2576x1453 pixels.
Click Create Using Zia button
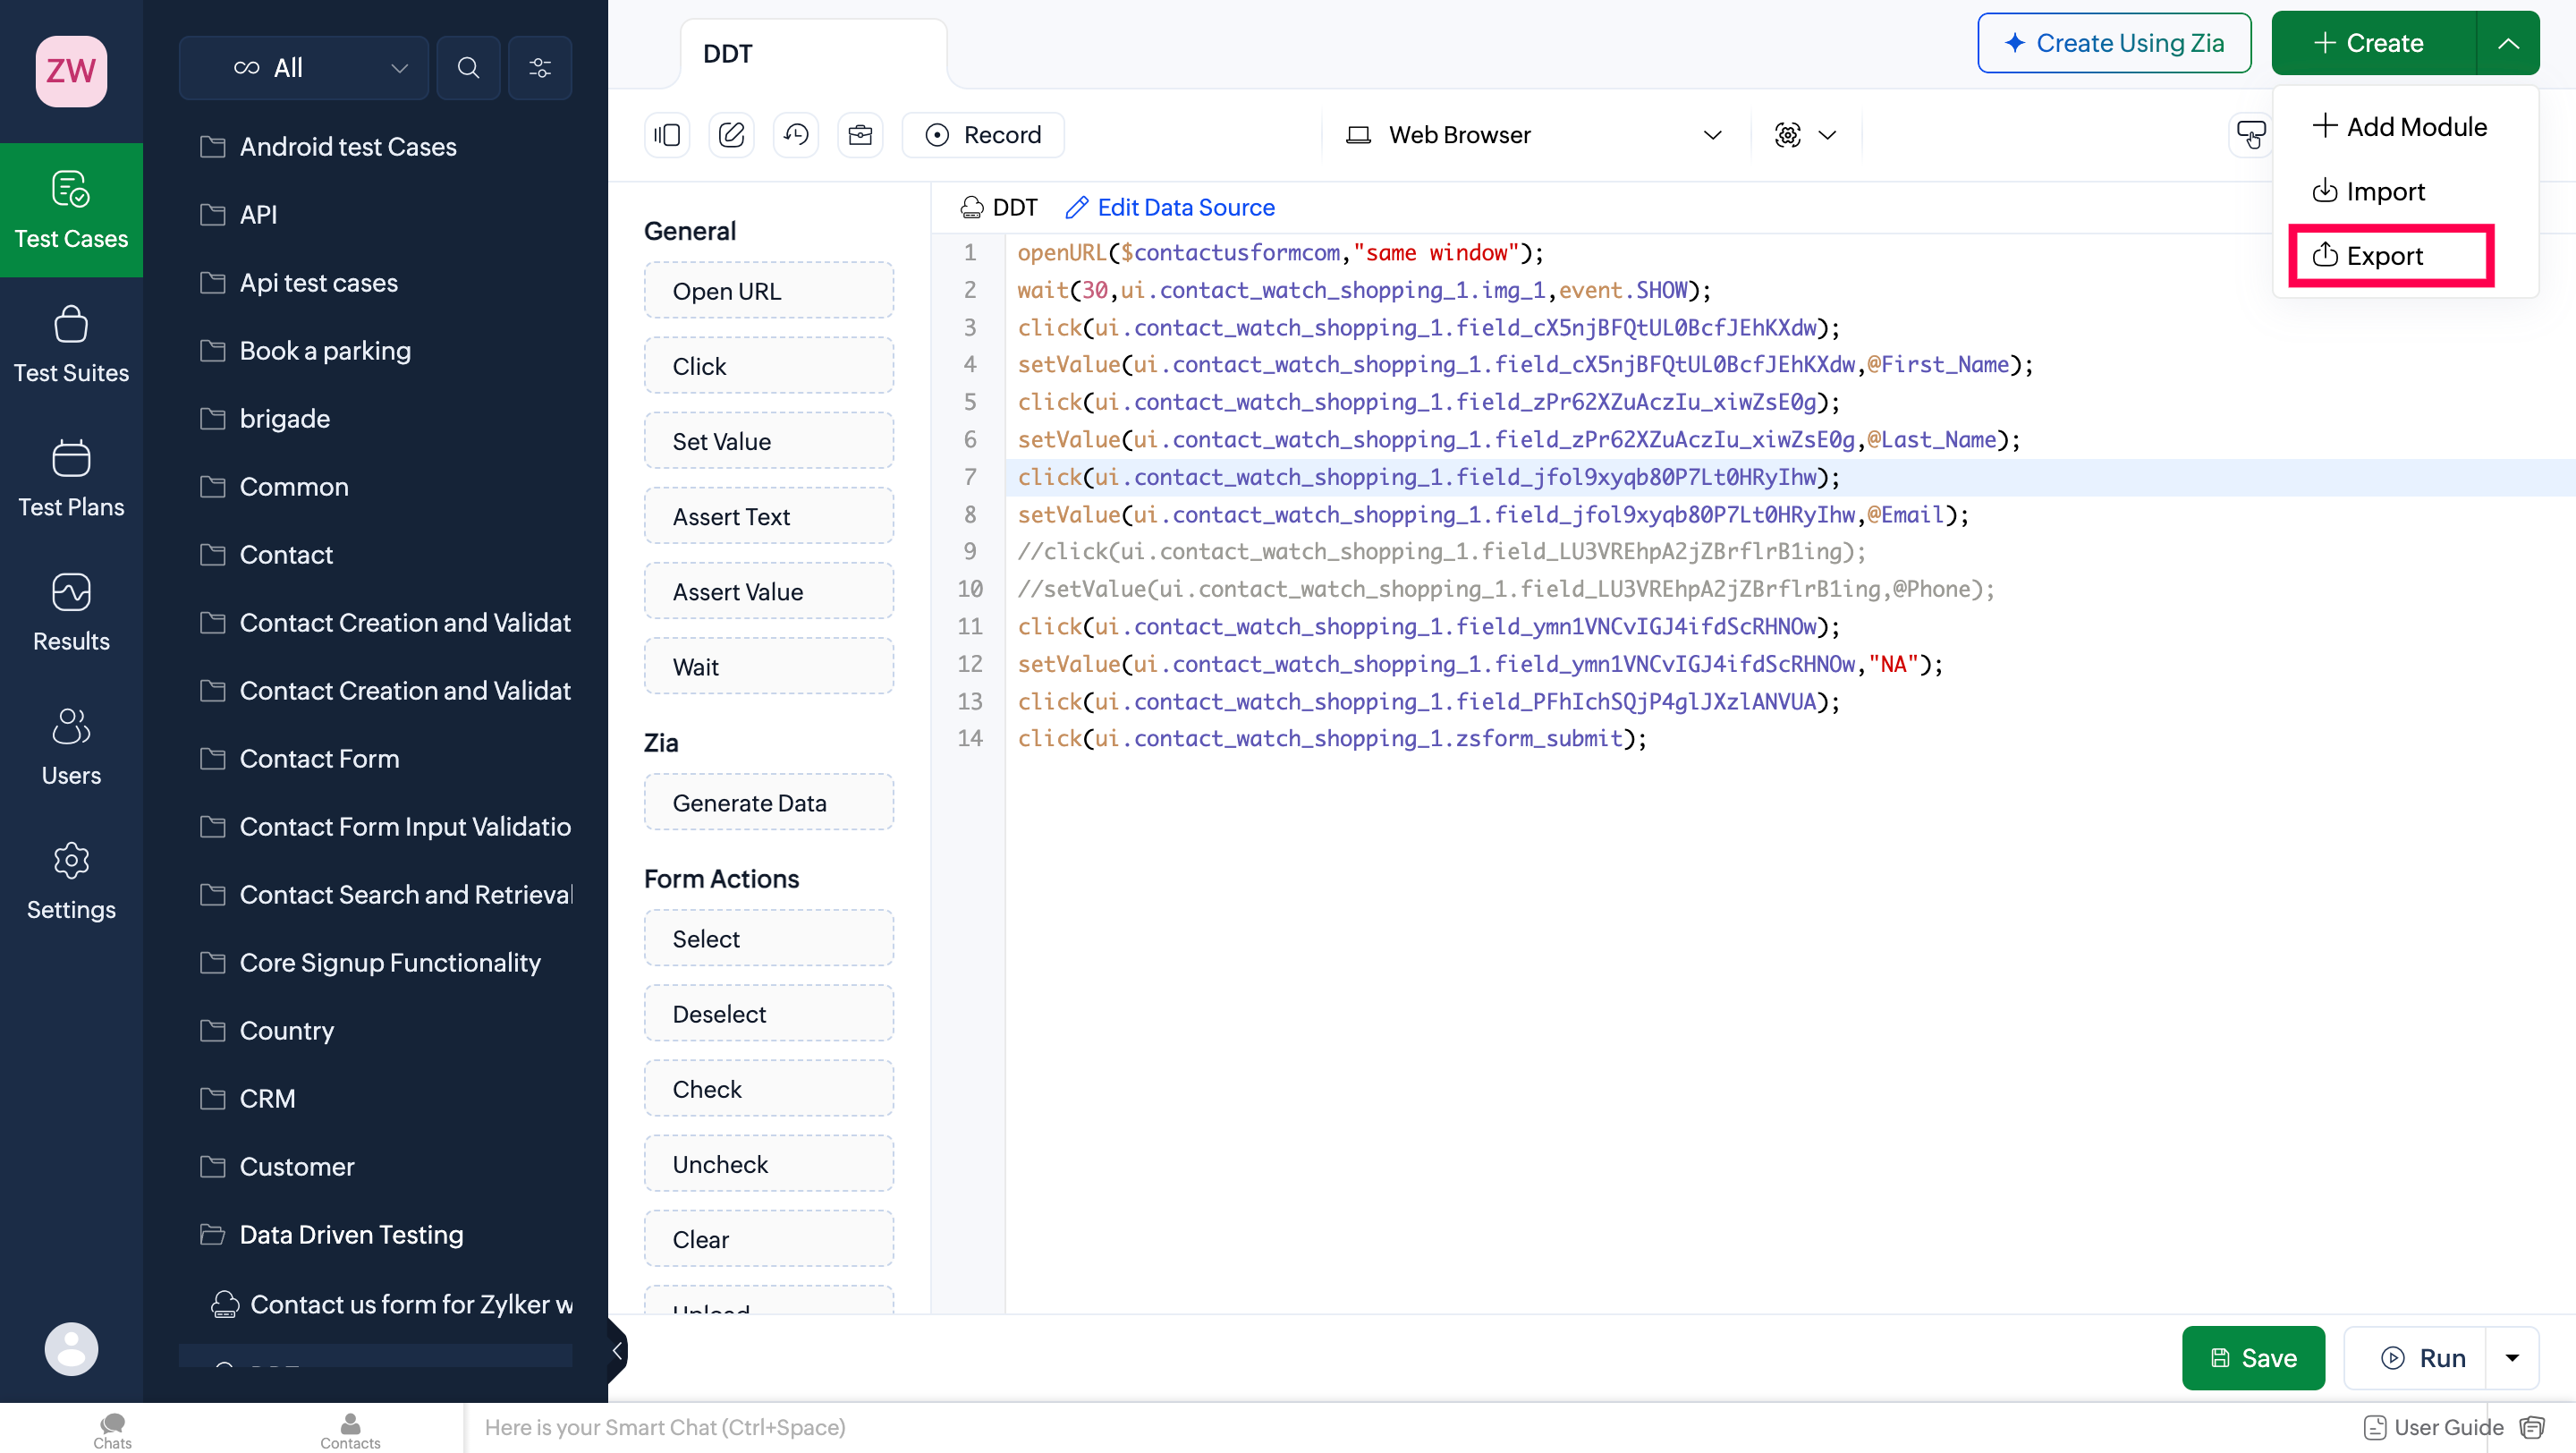pyautogui.click(x=2114, y=43)
